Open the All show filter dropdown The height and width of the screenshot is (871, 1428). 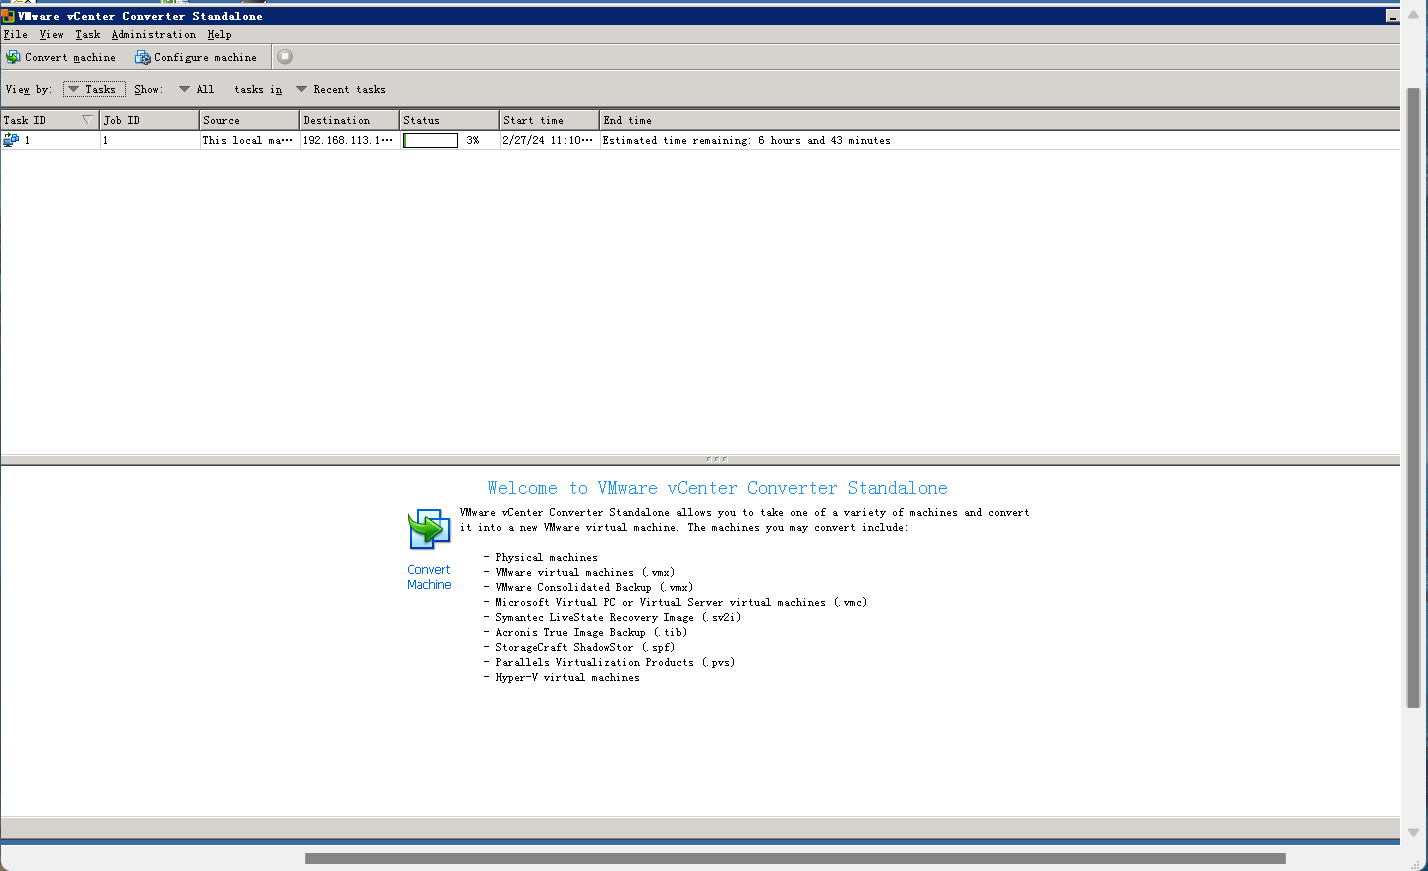[x=197, y=89]
